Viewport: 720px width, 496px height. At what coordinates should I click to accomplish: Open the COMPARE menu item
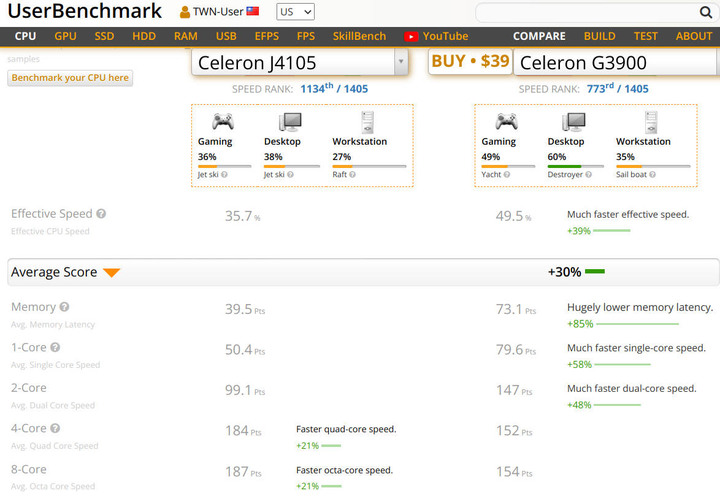(x=539, y=36)
